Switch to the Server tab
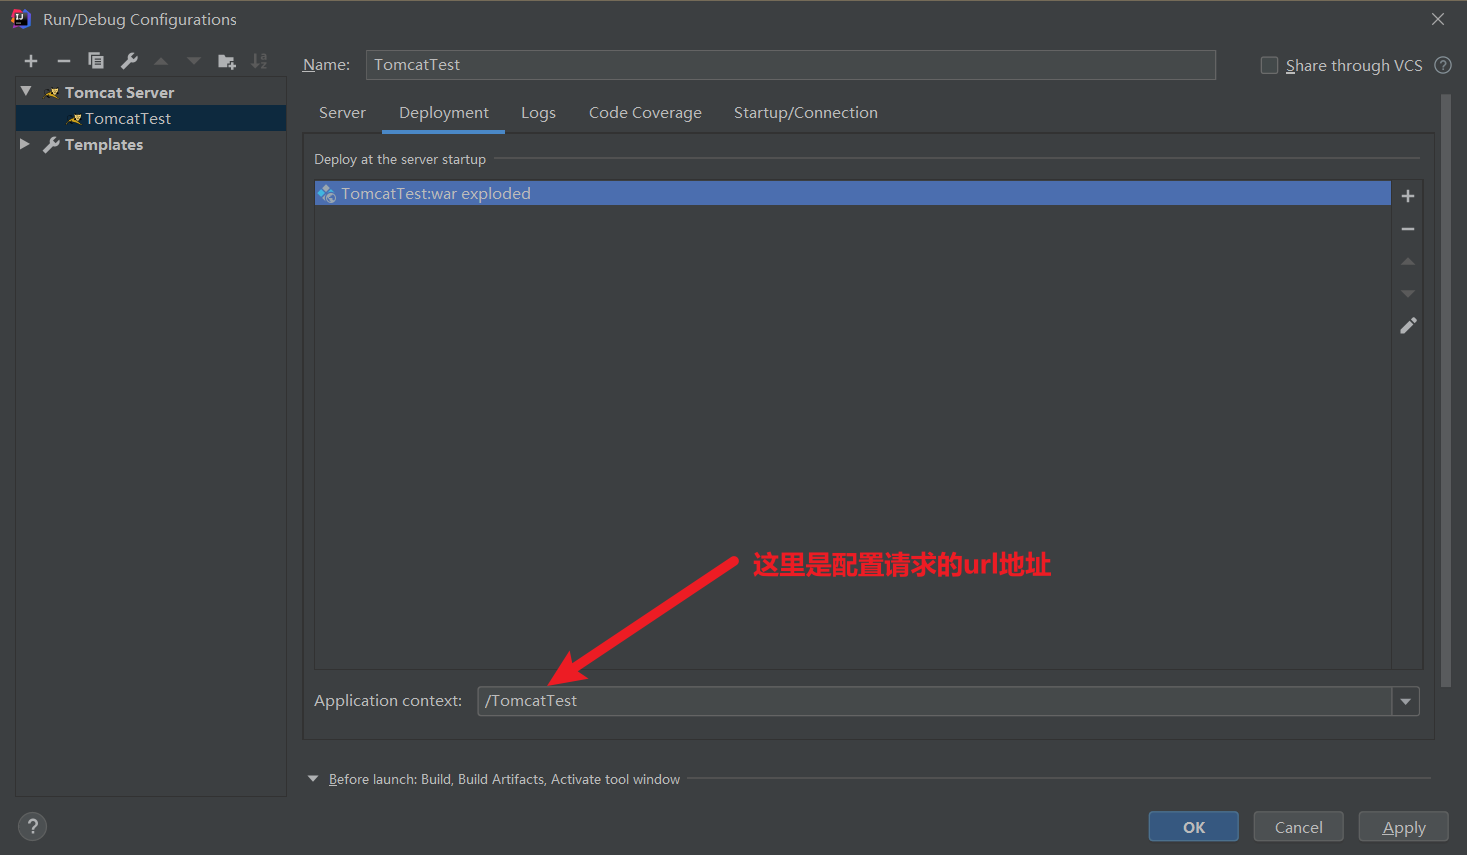 click(x=342, y=113)
